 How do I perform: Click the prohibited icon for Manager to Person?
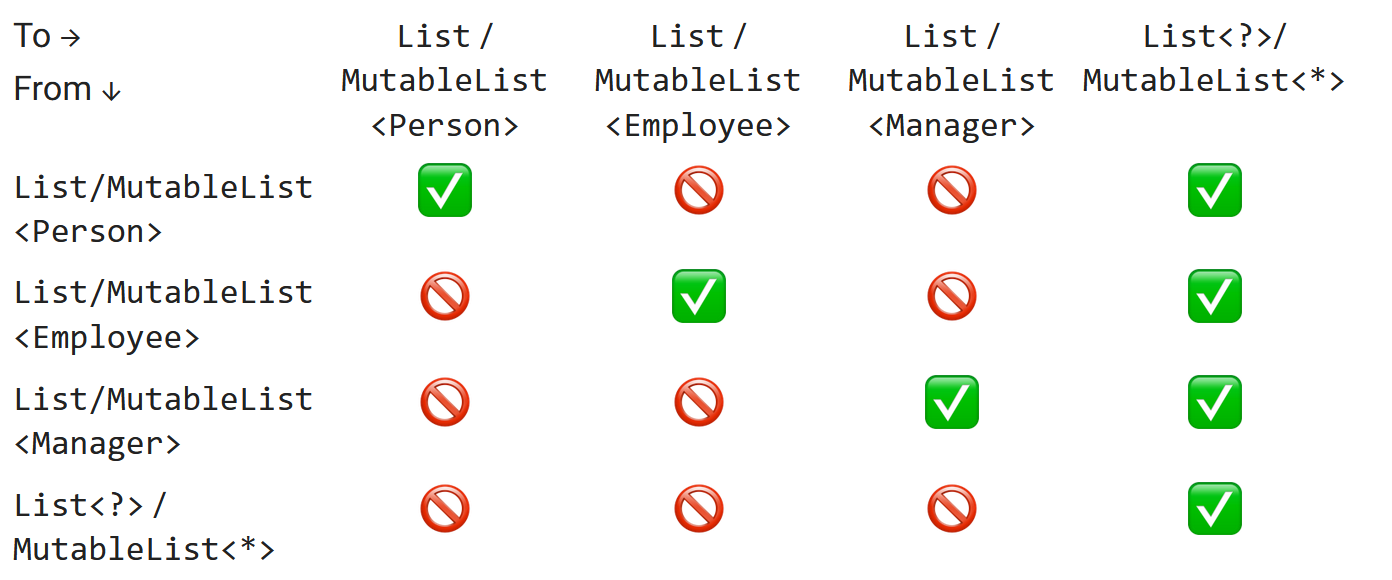445,402
